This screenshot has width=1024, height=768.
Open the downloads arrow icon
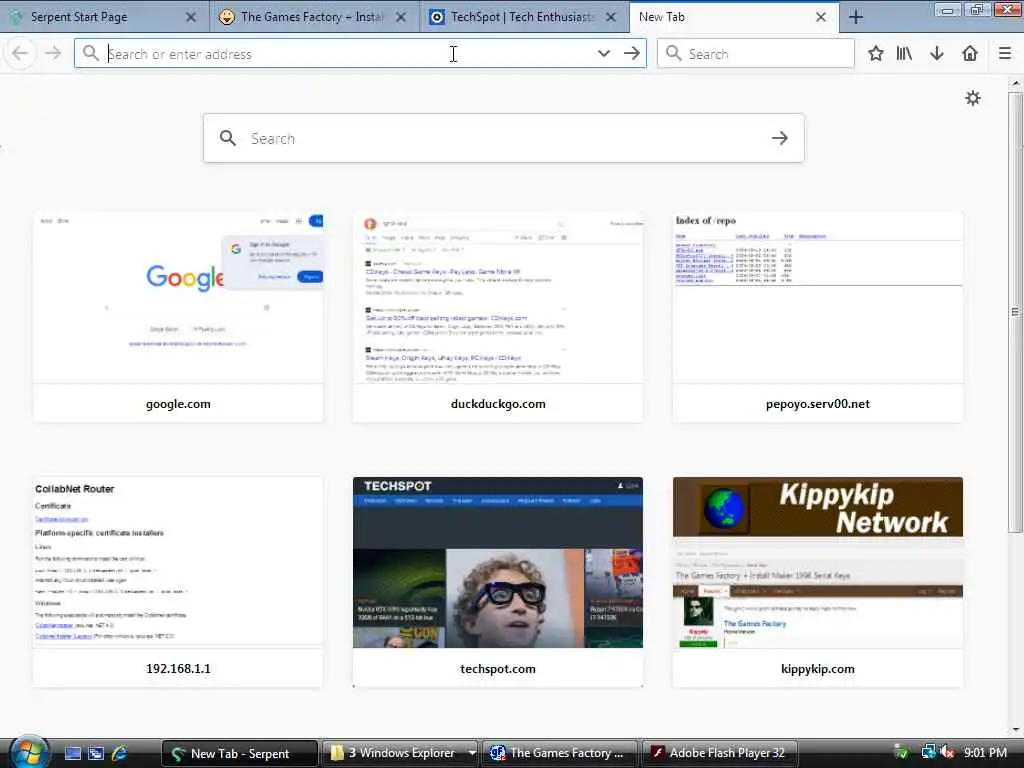click(937, 54)
